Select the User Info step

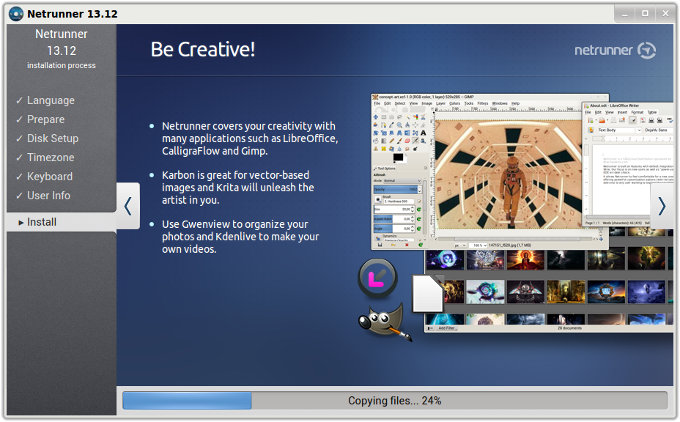pyautogui.click(x=49, y=196)
